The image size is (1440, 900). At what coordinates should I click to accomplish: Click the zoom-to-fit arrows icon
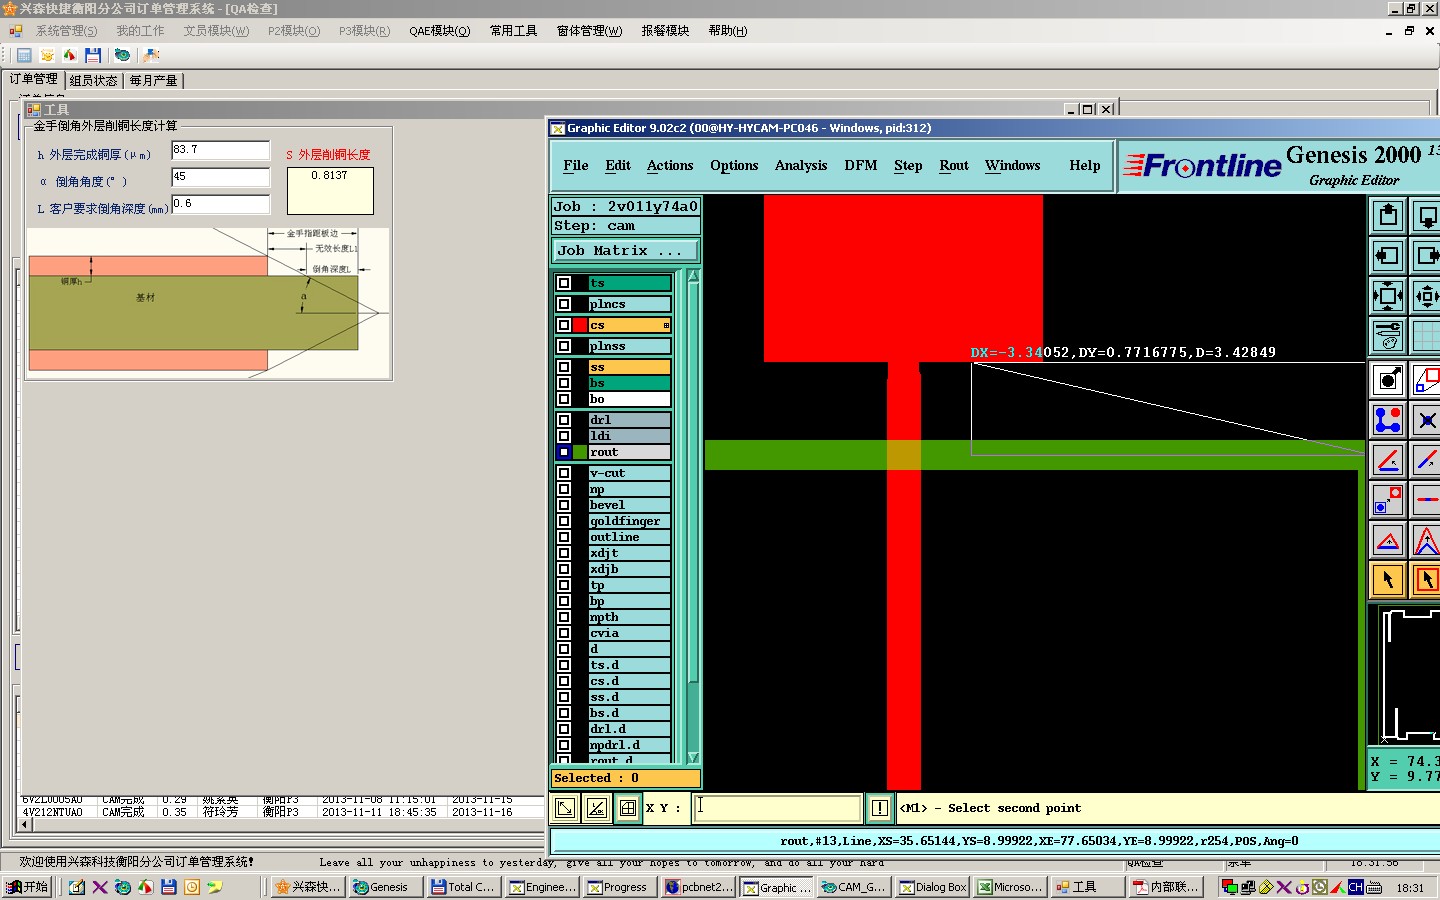[x=1387, y=296]
